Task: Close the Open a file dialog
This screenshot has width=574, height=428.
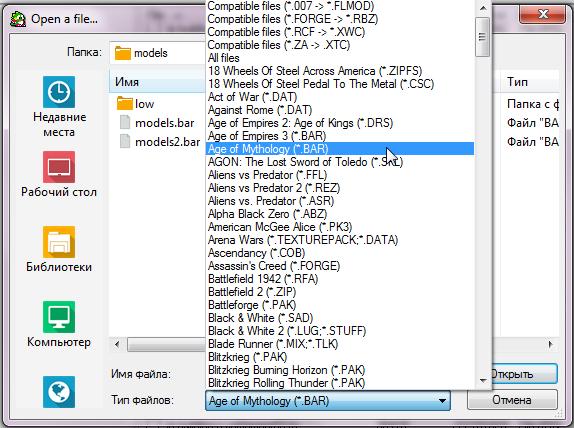Action: [542, 14]
